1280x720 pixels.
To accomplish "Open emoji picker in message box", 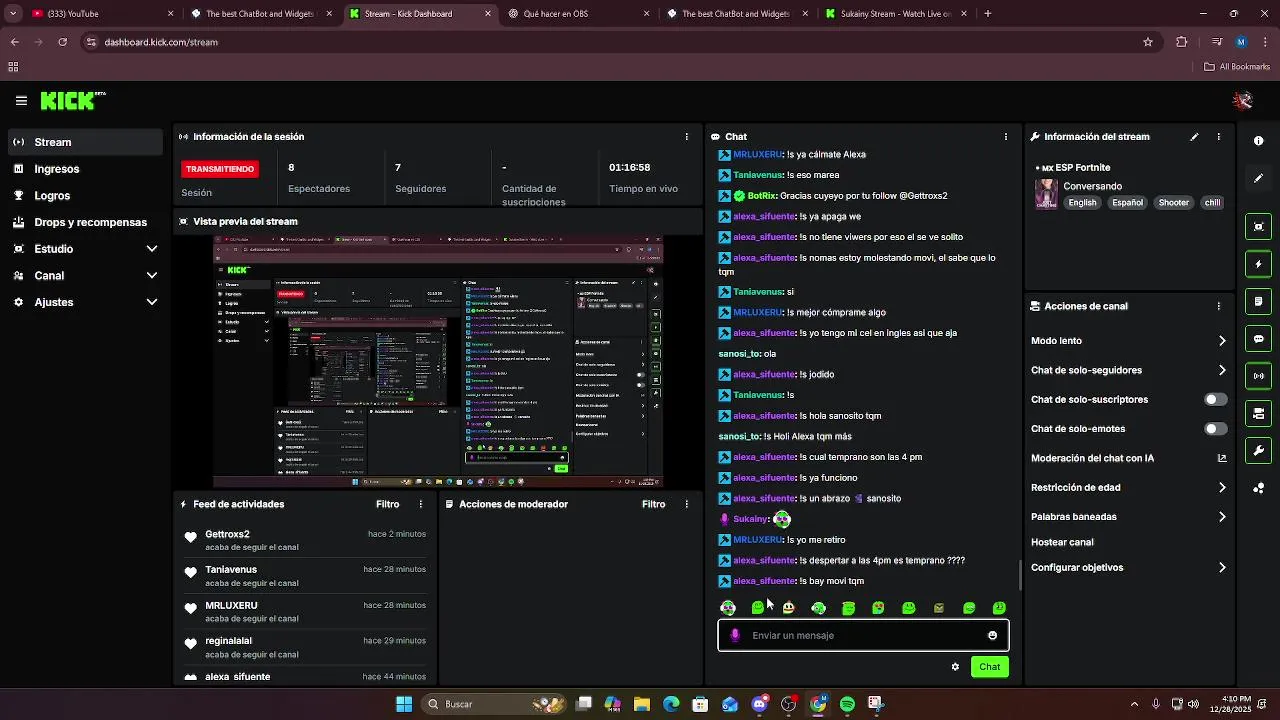I will 992,636.
